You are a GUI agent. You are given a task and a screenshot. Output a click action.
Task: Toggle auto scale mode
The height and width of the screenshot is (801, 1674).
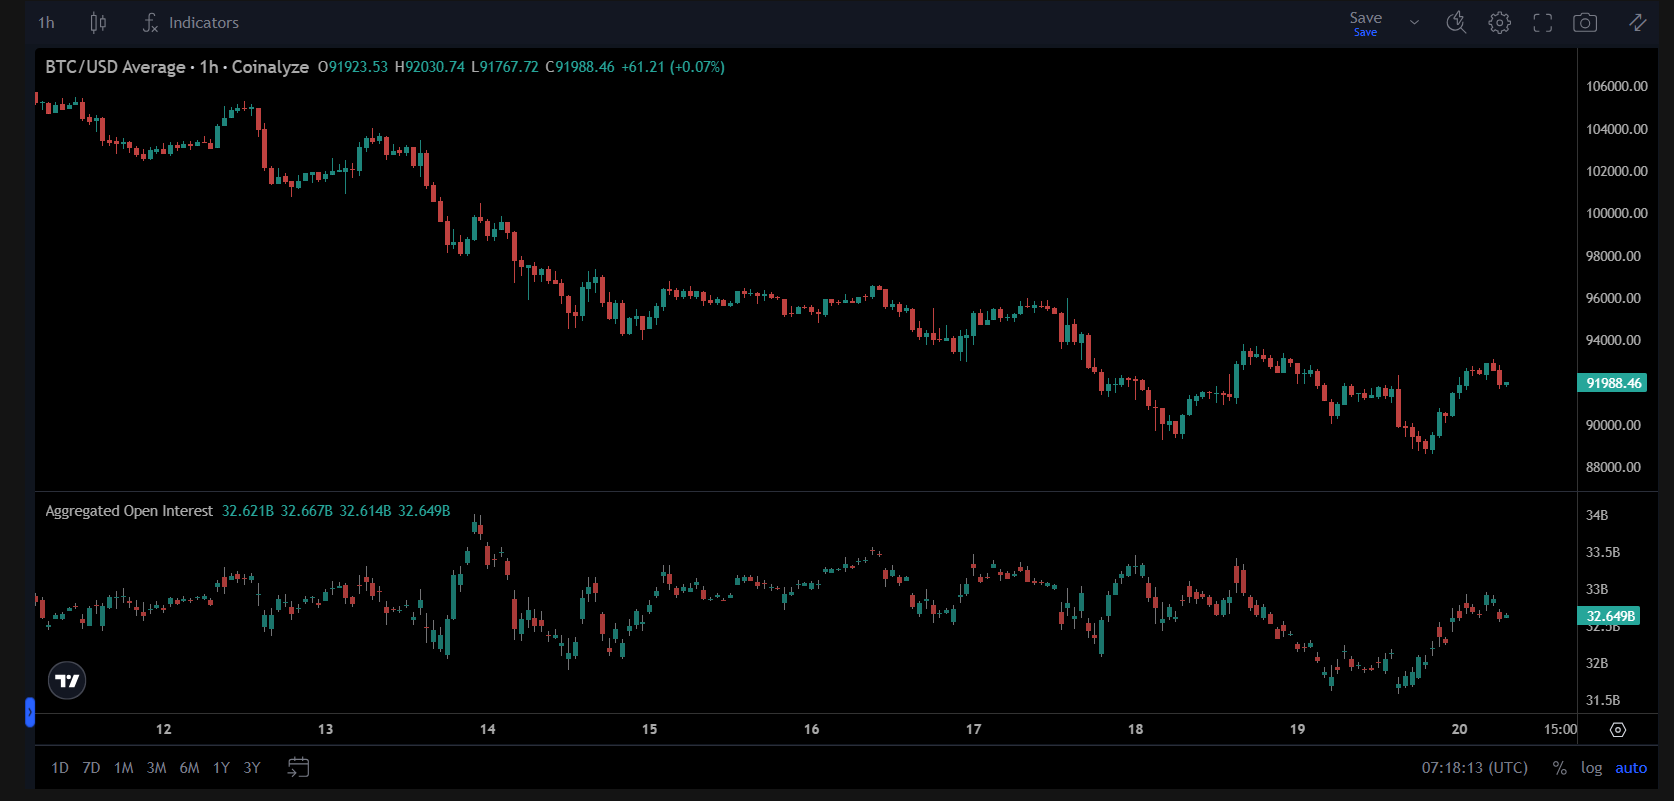(x=1630, y=768)
